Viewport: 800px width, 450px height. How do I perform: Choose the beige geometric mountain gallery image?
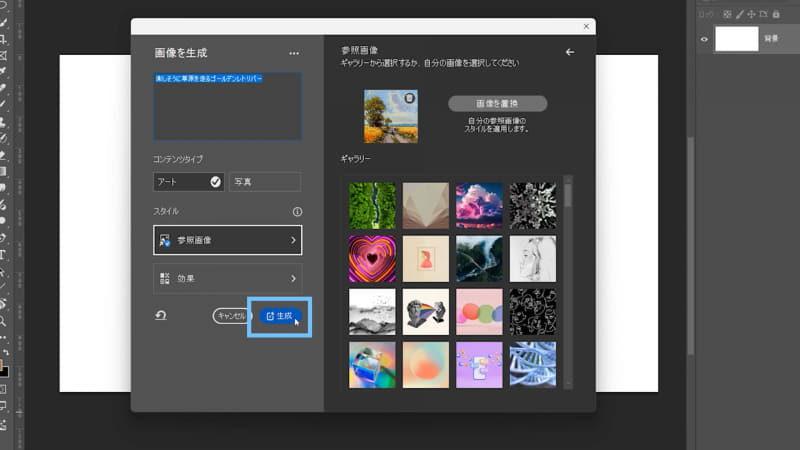tap(426, 206)
